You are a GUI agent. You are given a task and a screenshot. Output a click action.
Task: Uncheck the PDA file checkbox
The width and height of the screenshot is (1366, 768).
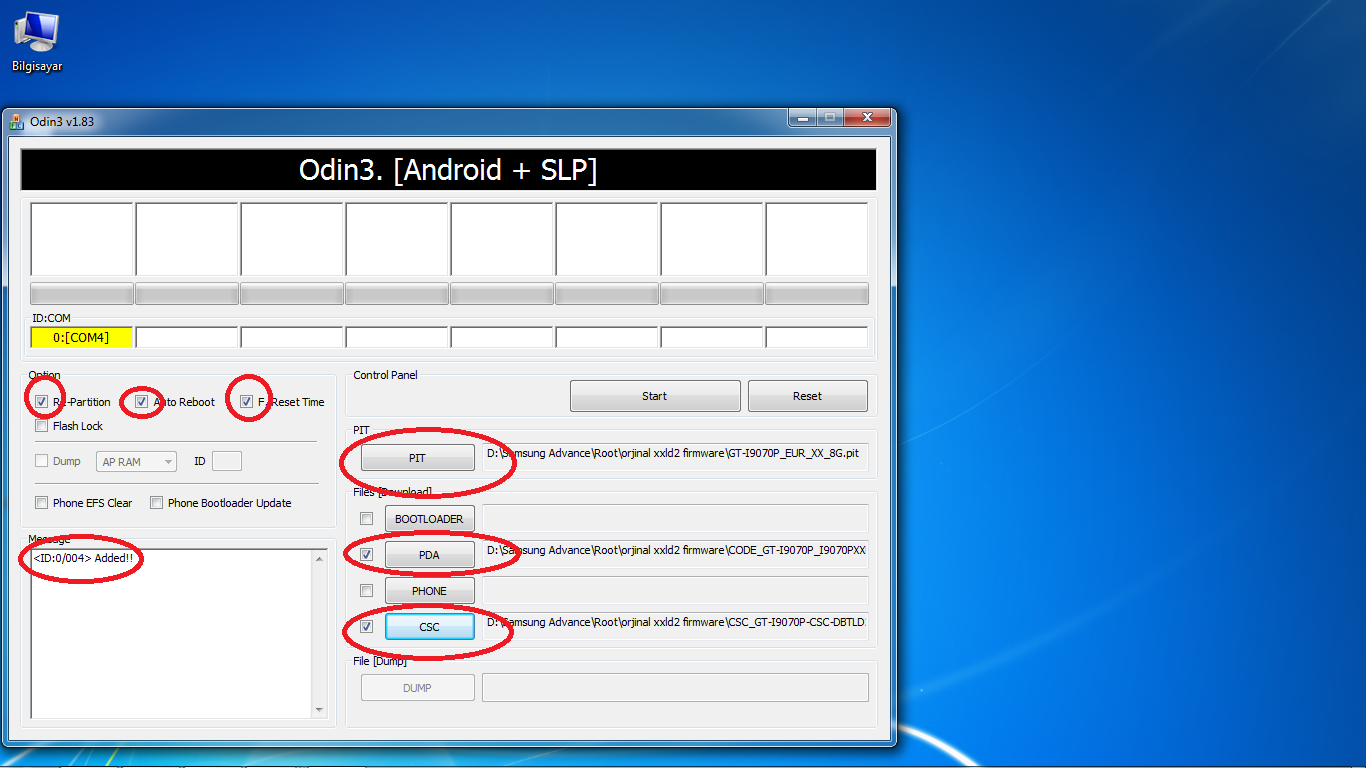click(x=367, y=554)
